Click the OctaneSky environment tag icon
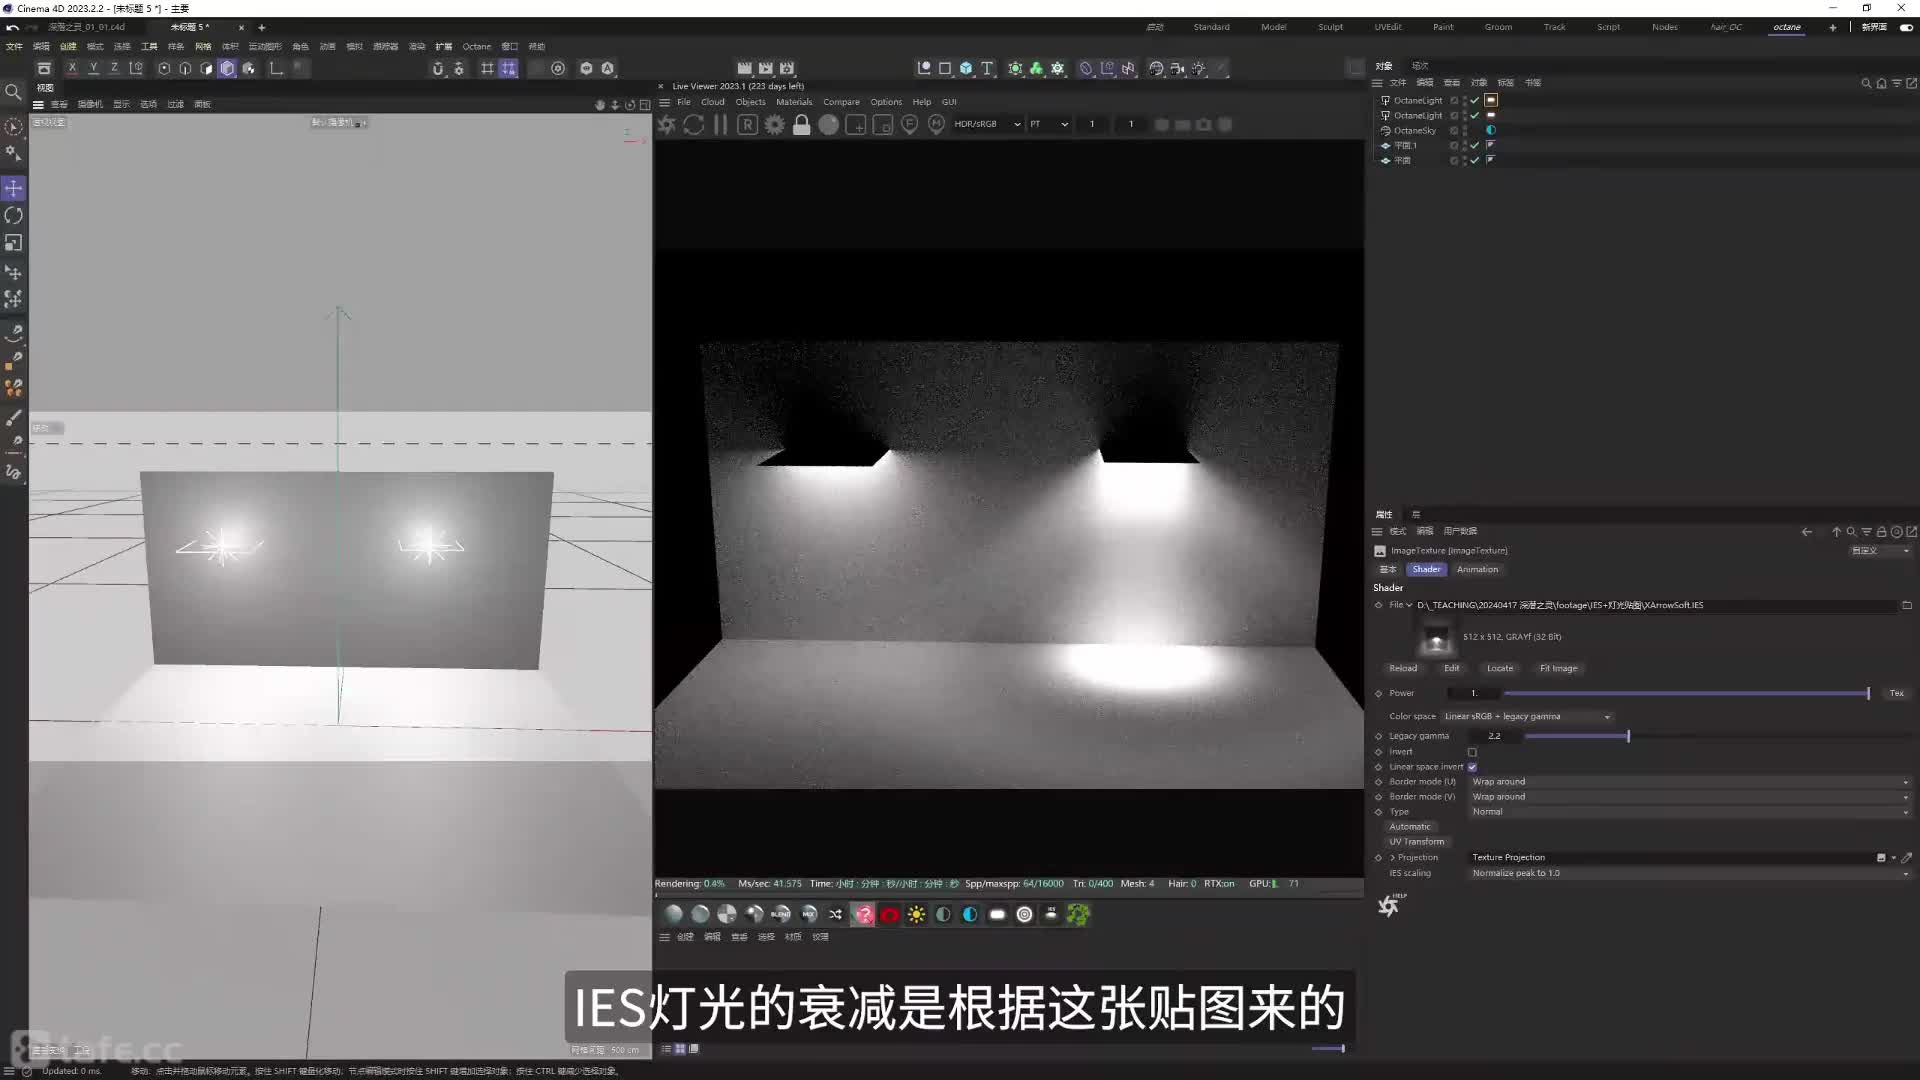The height and width of the screenshot is (1080, 1920). point(1490,130)
